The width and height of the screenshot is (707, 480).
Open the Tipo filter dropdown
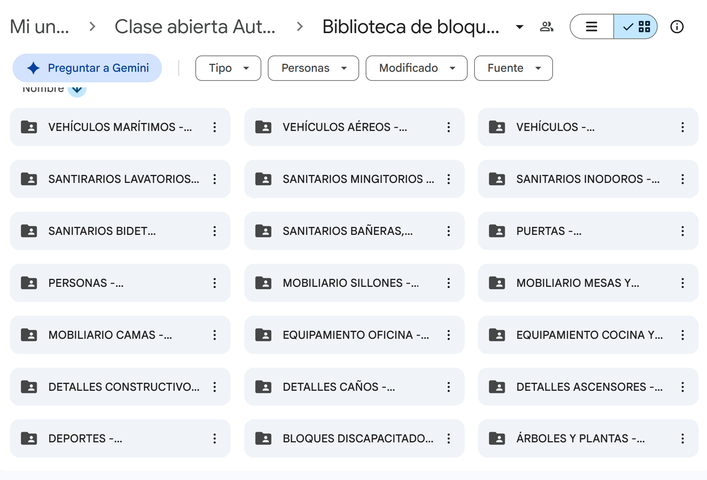pos(228,68)
